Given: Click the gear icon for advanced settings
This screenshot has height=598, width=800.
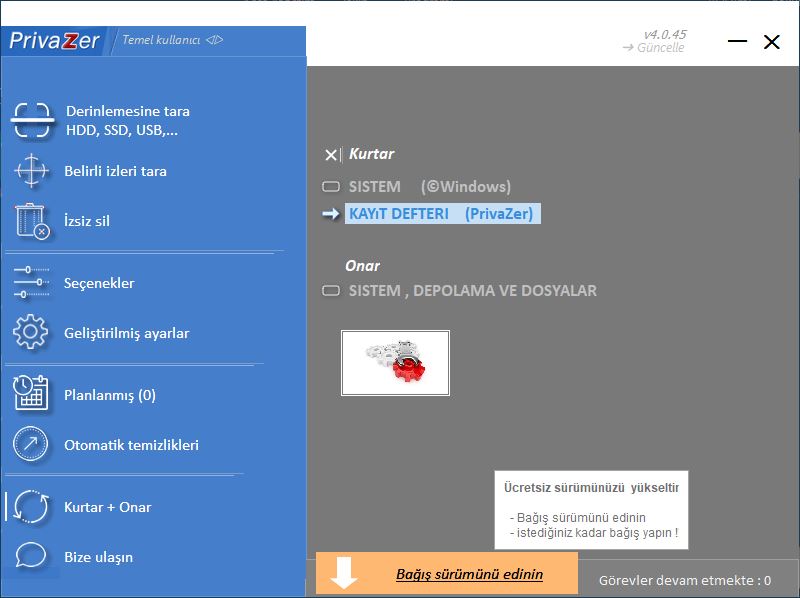Looking at the screenshot, I should [31, 332].
